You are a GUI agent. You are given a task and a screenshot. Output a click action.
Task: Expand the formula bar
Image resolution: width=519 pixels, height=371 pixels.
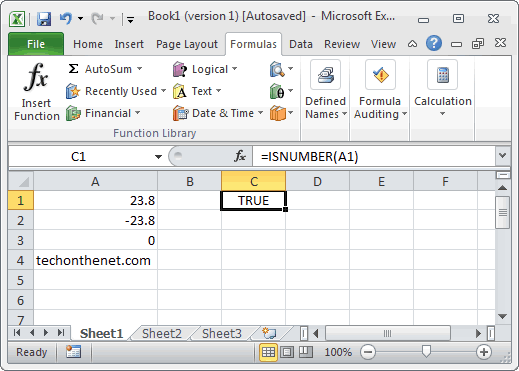point(502,156)
